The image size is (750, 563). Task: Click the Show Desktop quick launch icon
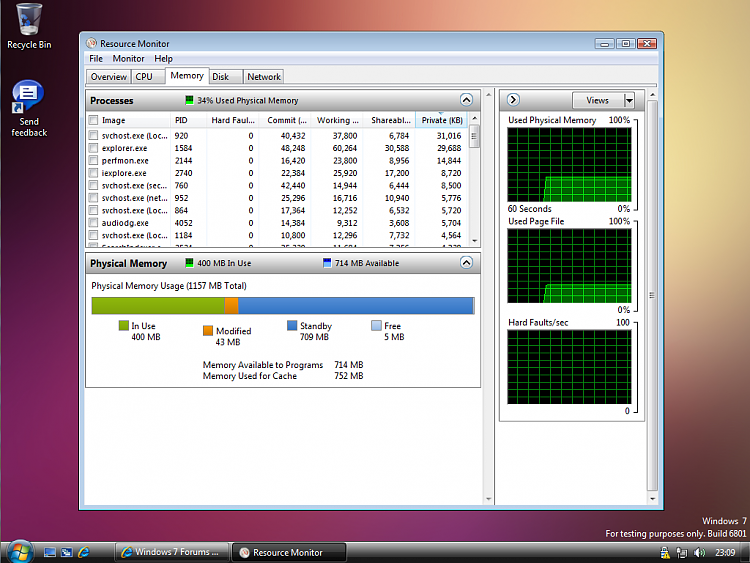[x=50, y=552]
